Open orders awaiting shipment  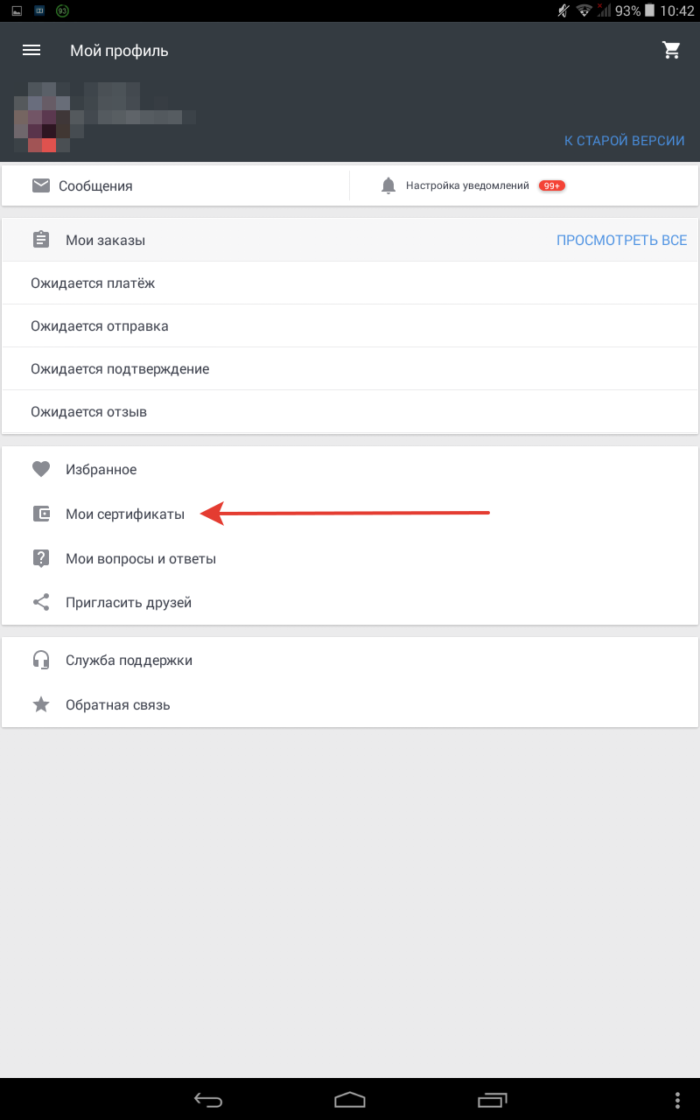(99, 326)
